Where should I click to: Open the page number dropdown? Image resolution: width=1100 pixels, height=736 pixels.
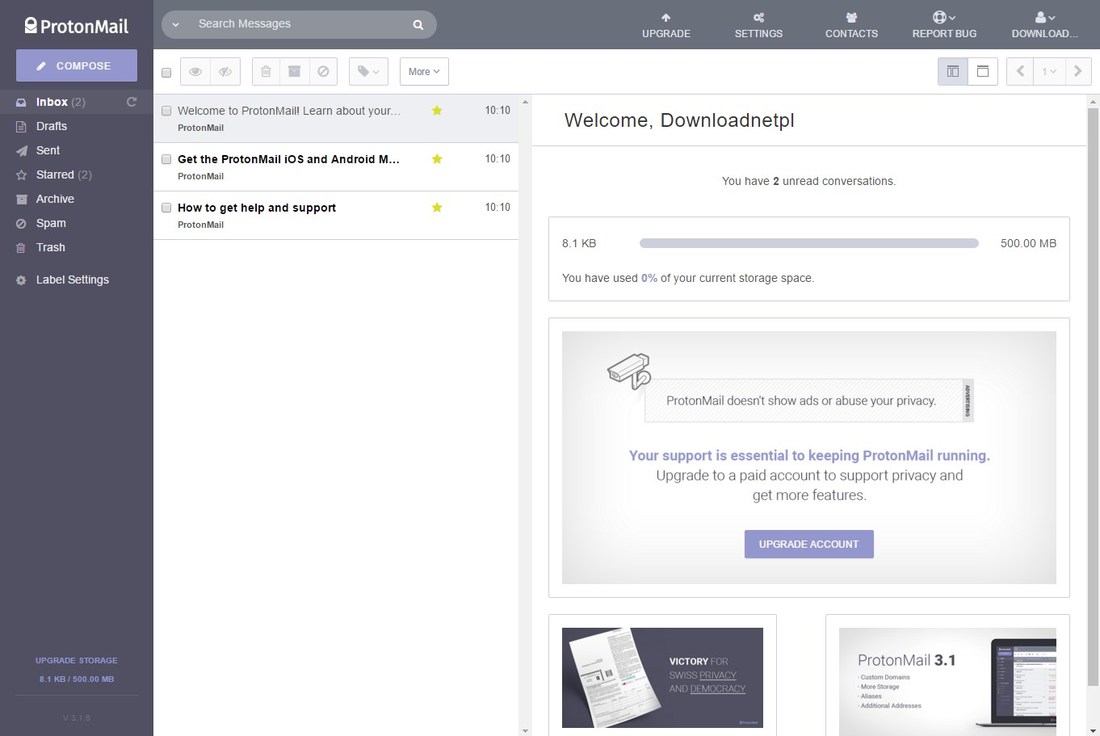[1049, 72]
